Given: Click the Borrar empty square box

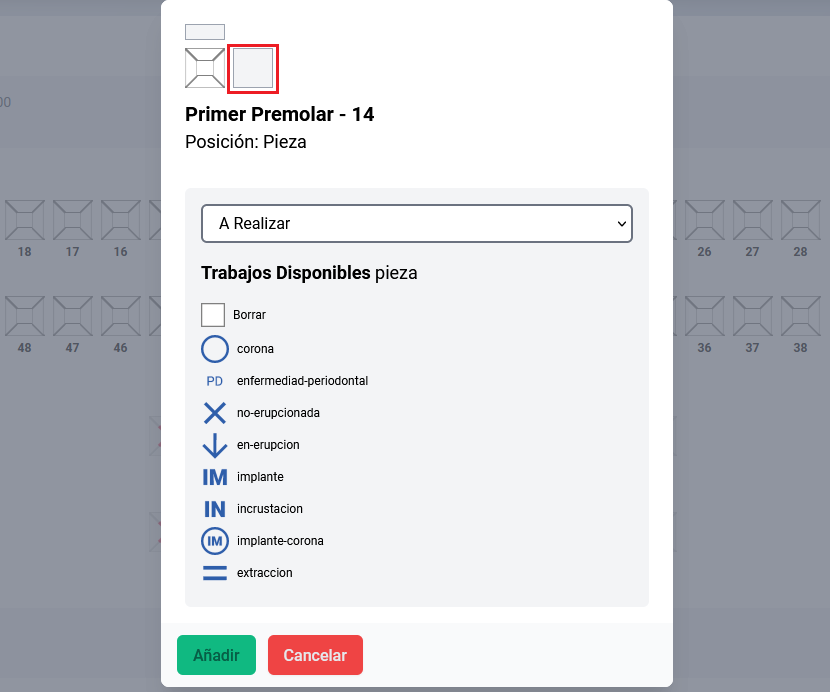Looking at the screenshot, I should 213,315.
